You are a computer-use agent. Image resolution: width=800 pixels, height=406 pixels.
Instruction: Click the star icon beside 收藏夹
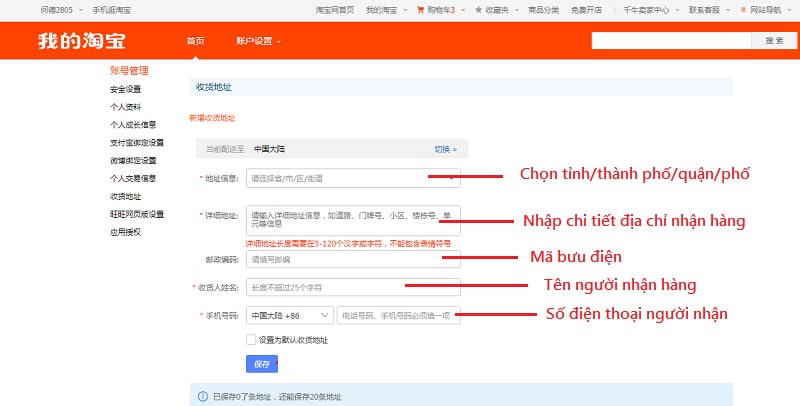478,10
